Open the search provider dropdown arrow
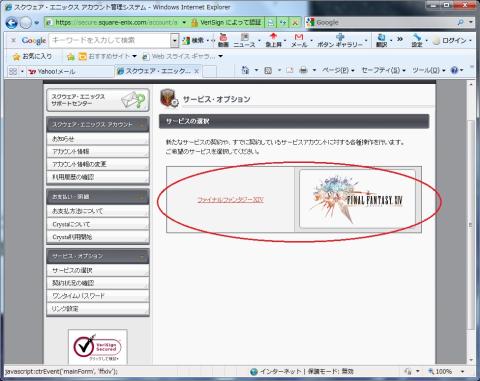This screenshot has height=381, width=480. [471, 23]
